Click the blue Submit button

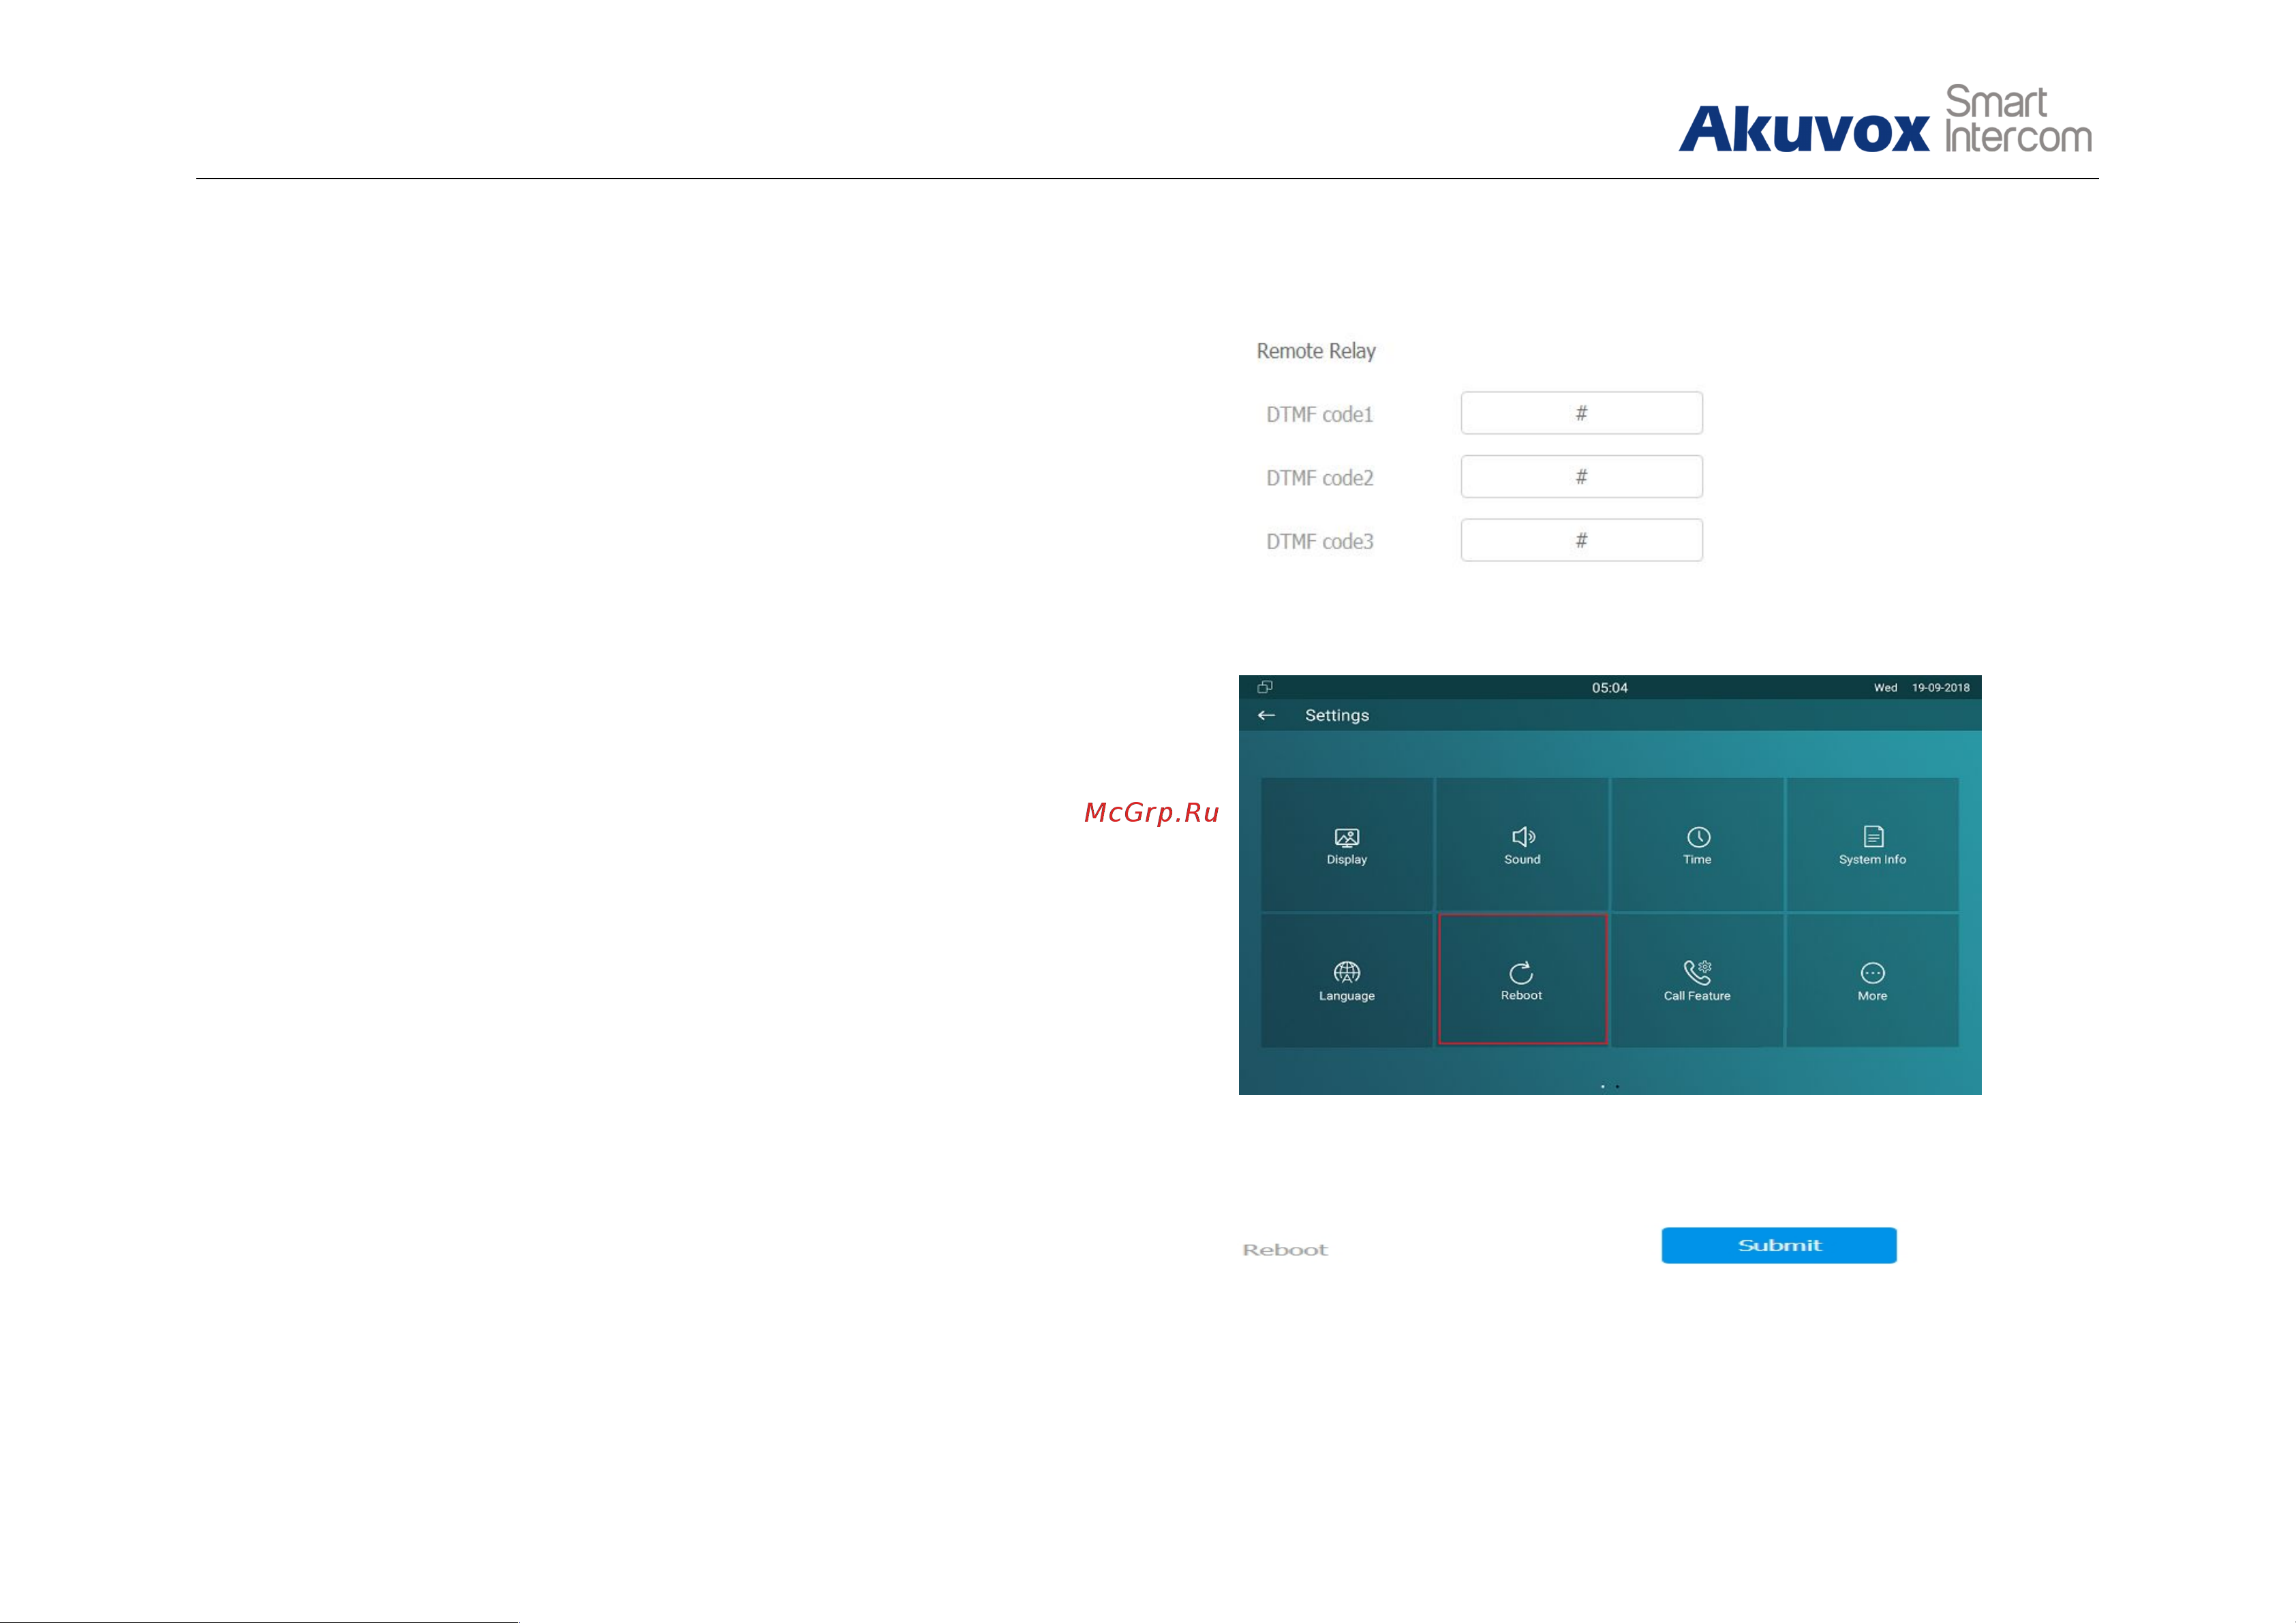1779,1245
